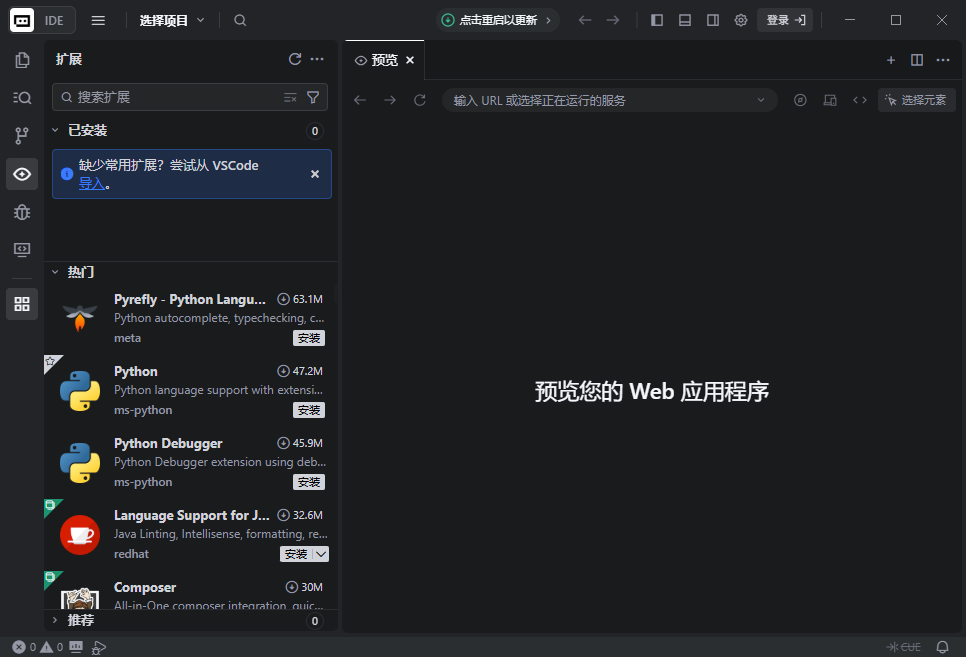
Task: Open running services URL dropdown arrow
Action: click(761, 100)
